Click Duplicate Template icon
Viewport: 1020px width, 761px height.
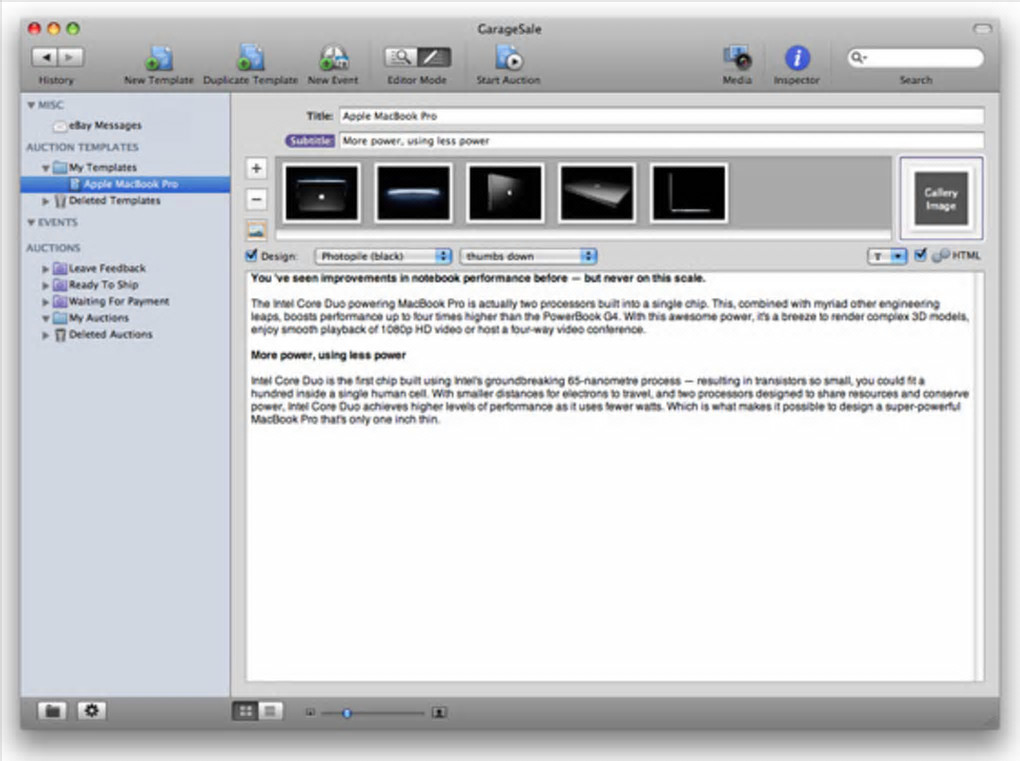250,58
